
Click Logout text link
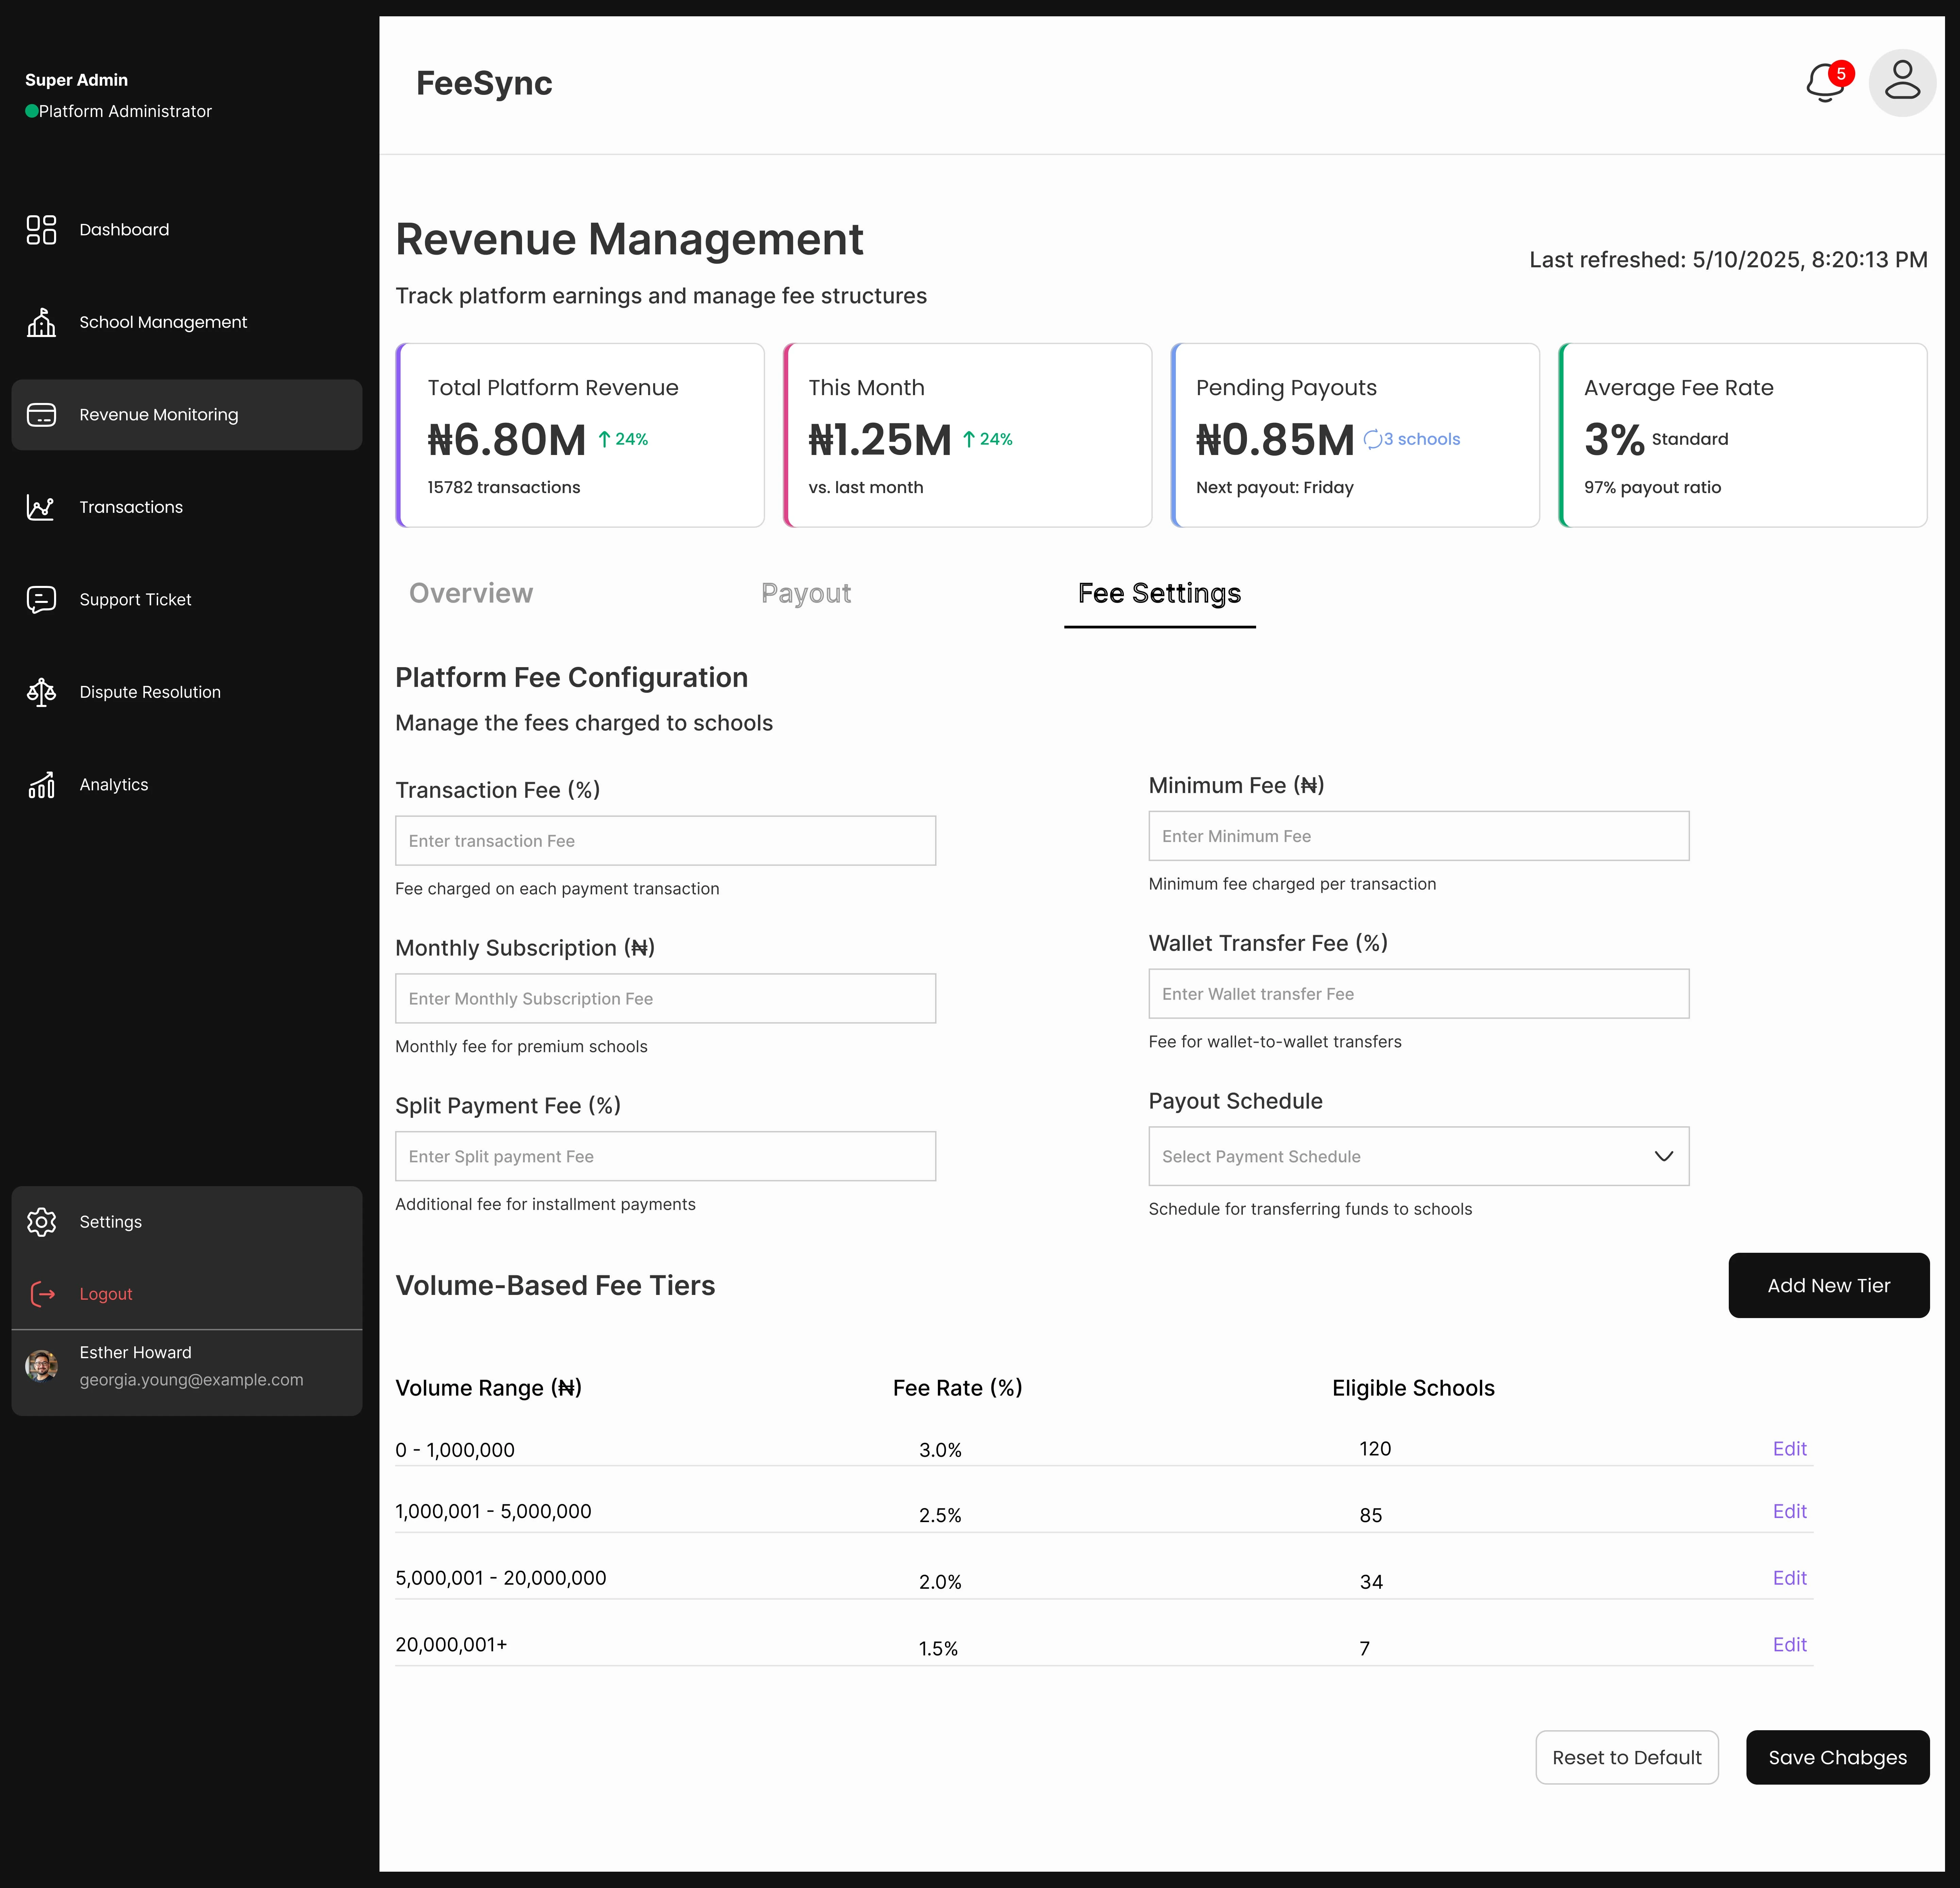(106, 1294)
